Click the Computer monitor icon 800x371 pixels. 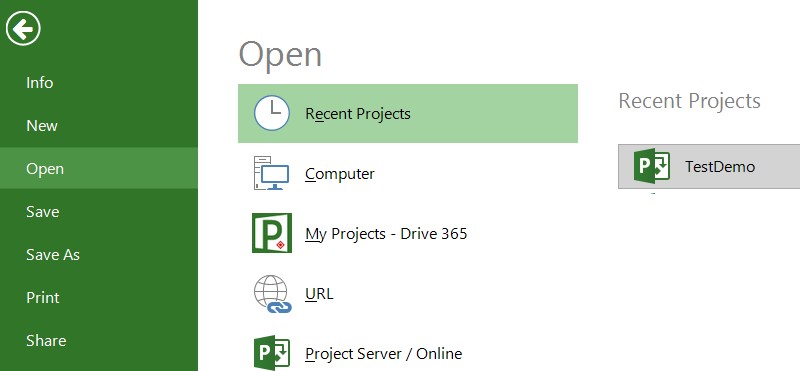[x=271, y=174]
